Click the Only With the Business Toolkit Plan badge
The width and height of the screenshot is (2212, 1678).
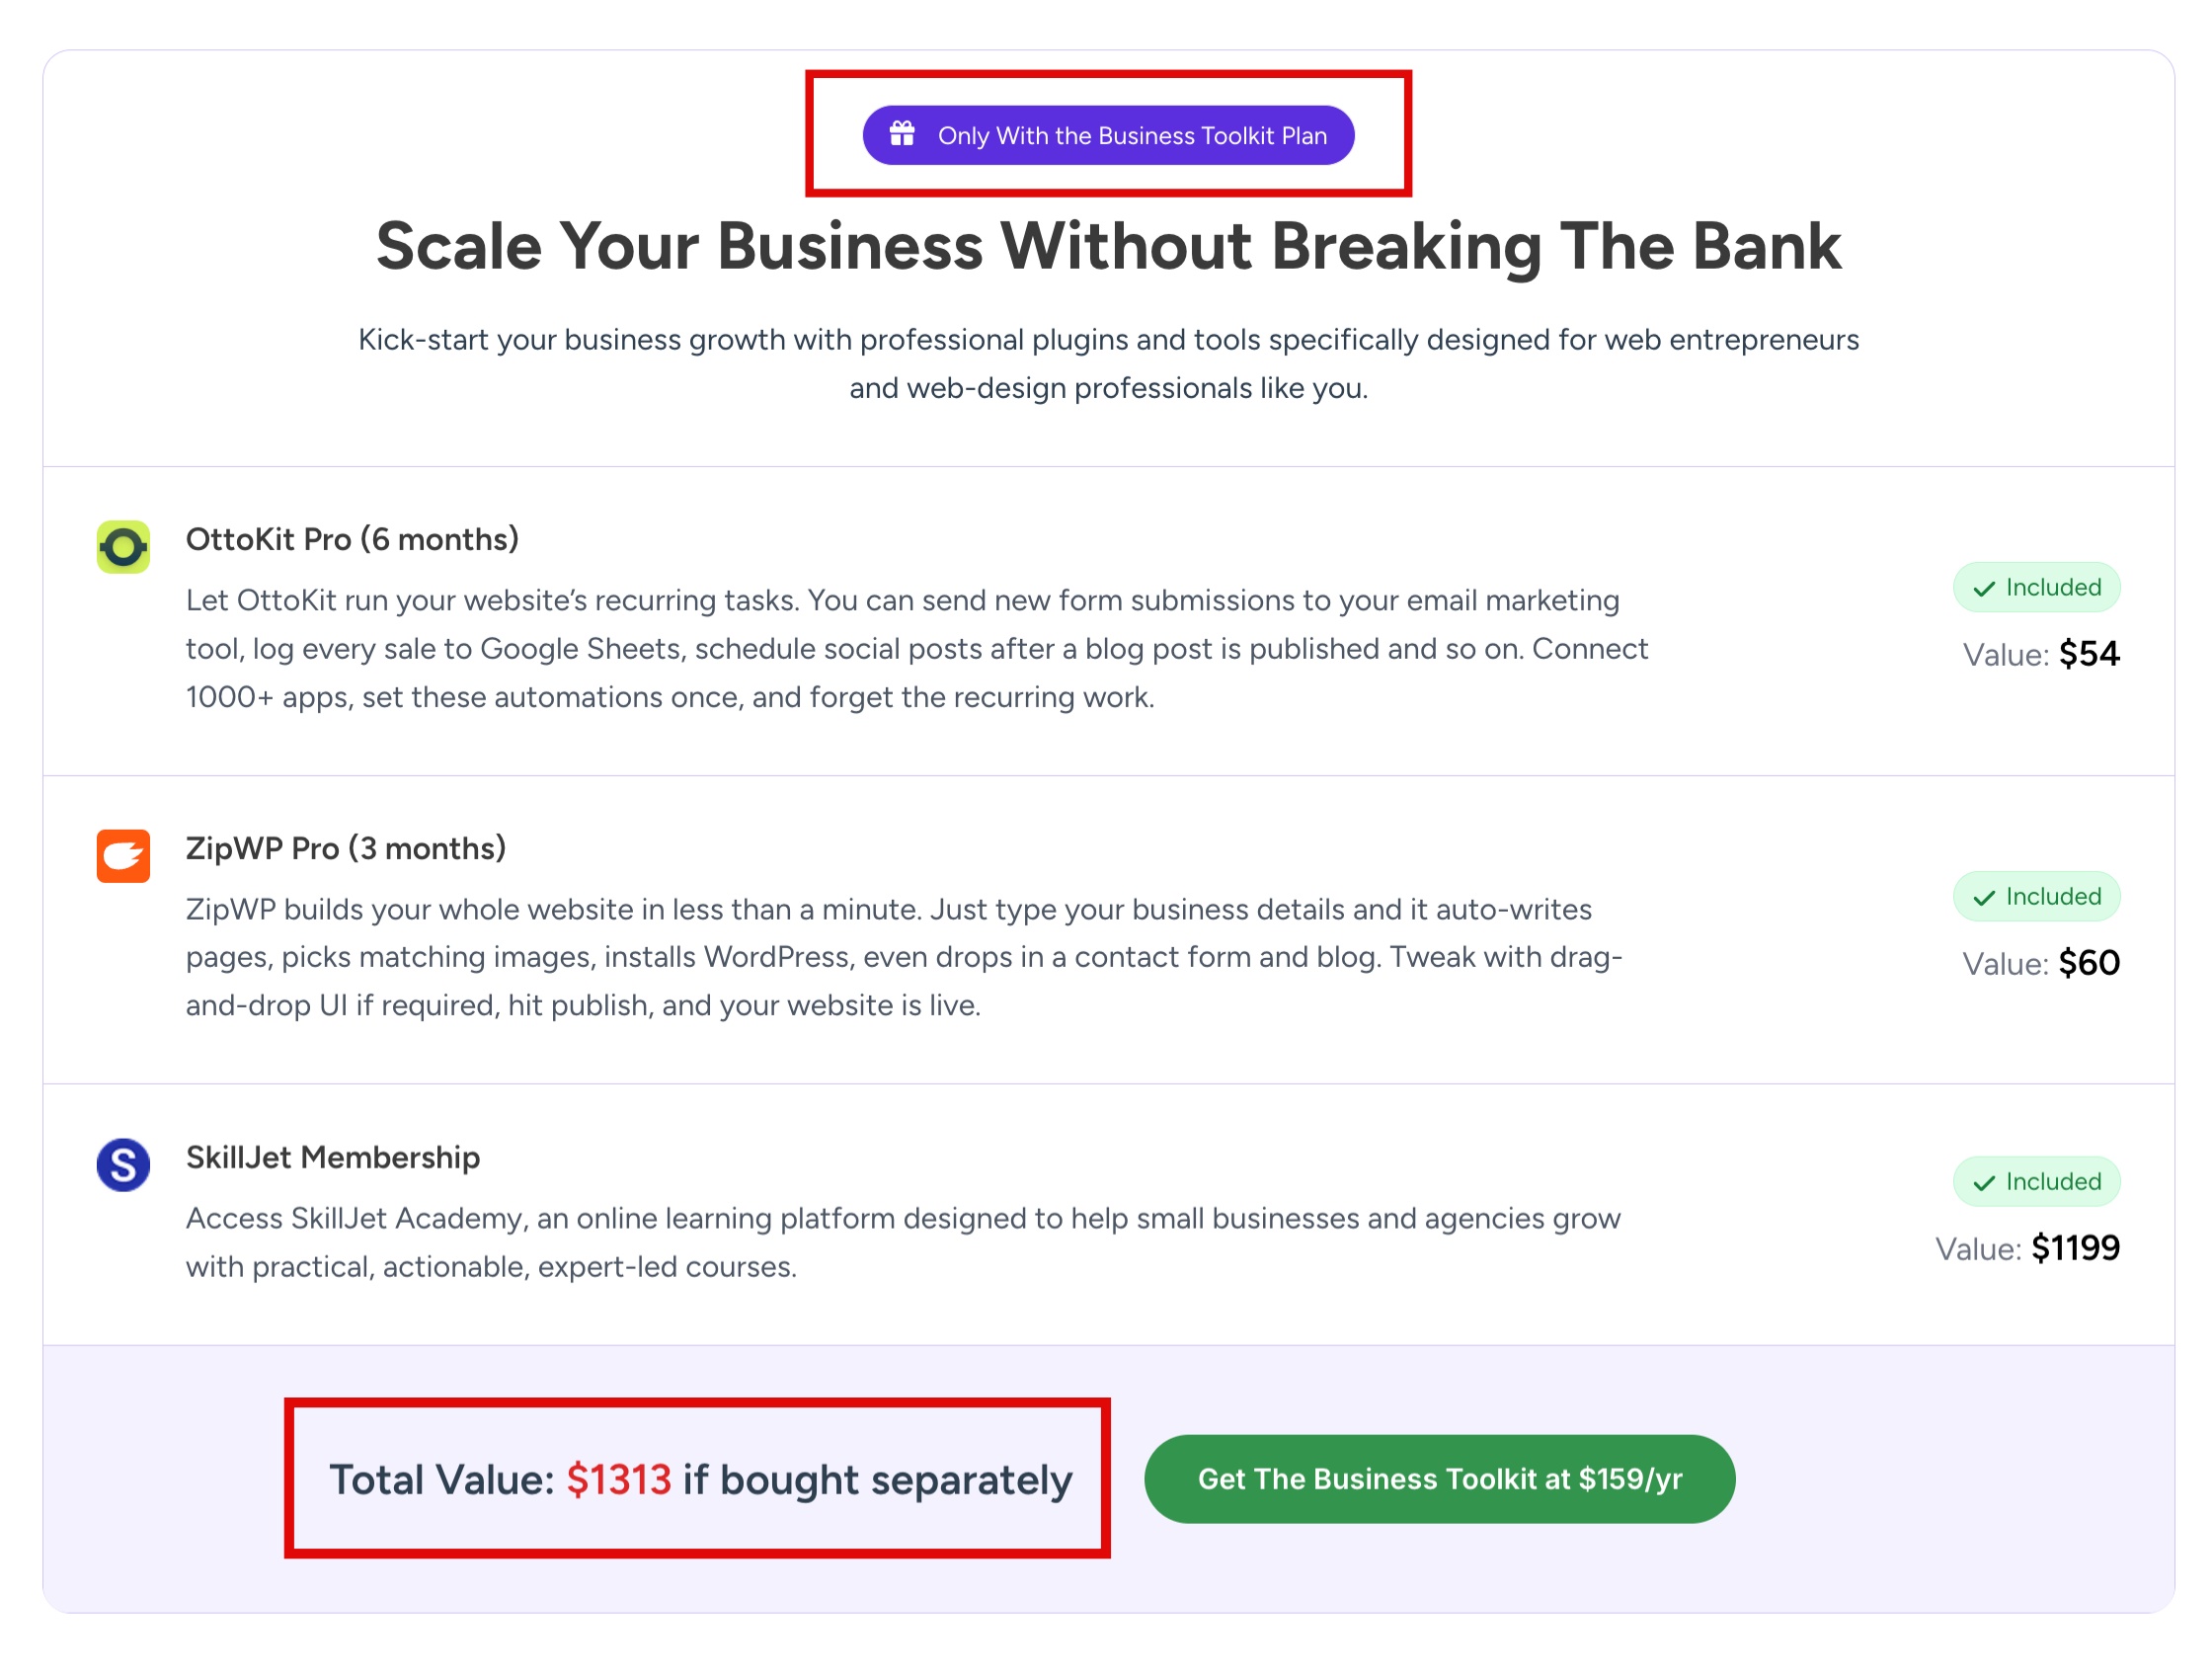(x=1108, y=135)
